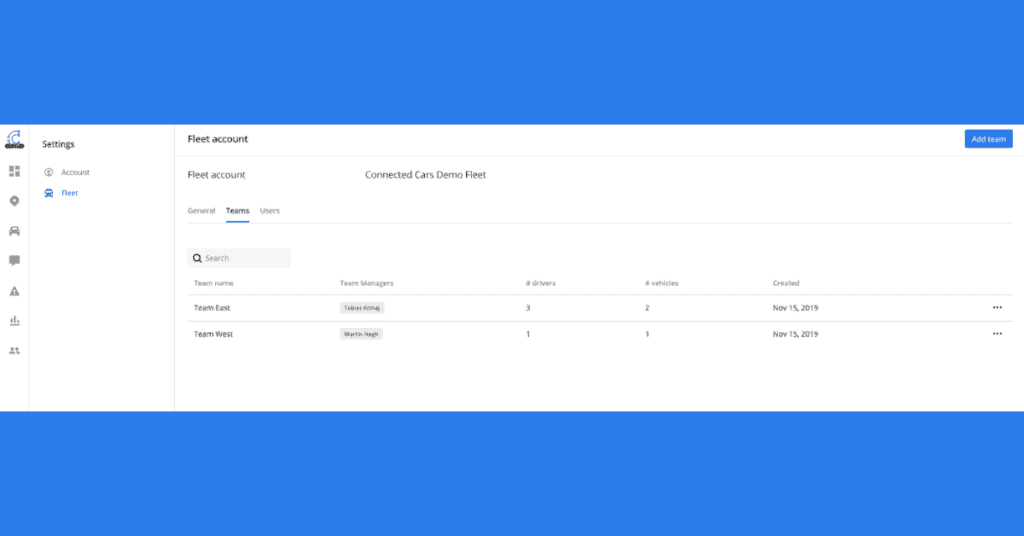Open the statistics bar chart icon
The image size is (1024, 536).
coord(14,321)
